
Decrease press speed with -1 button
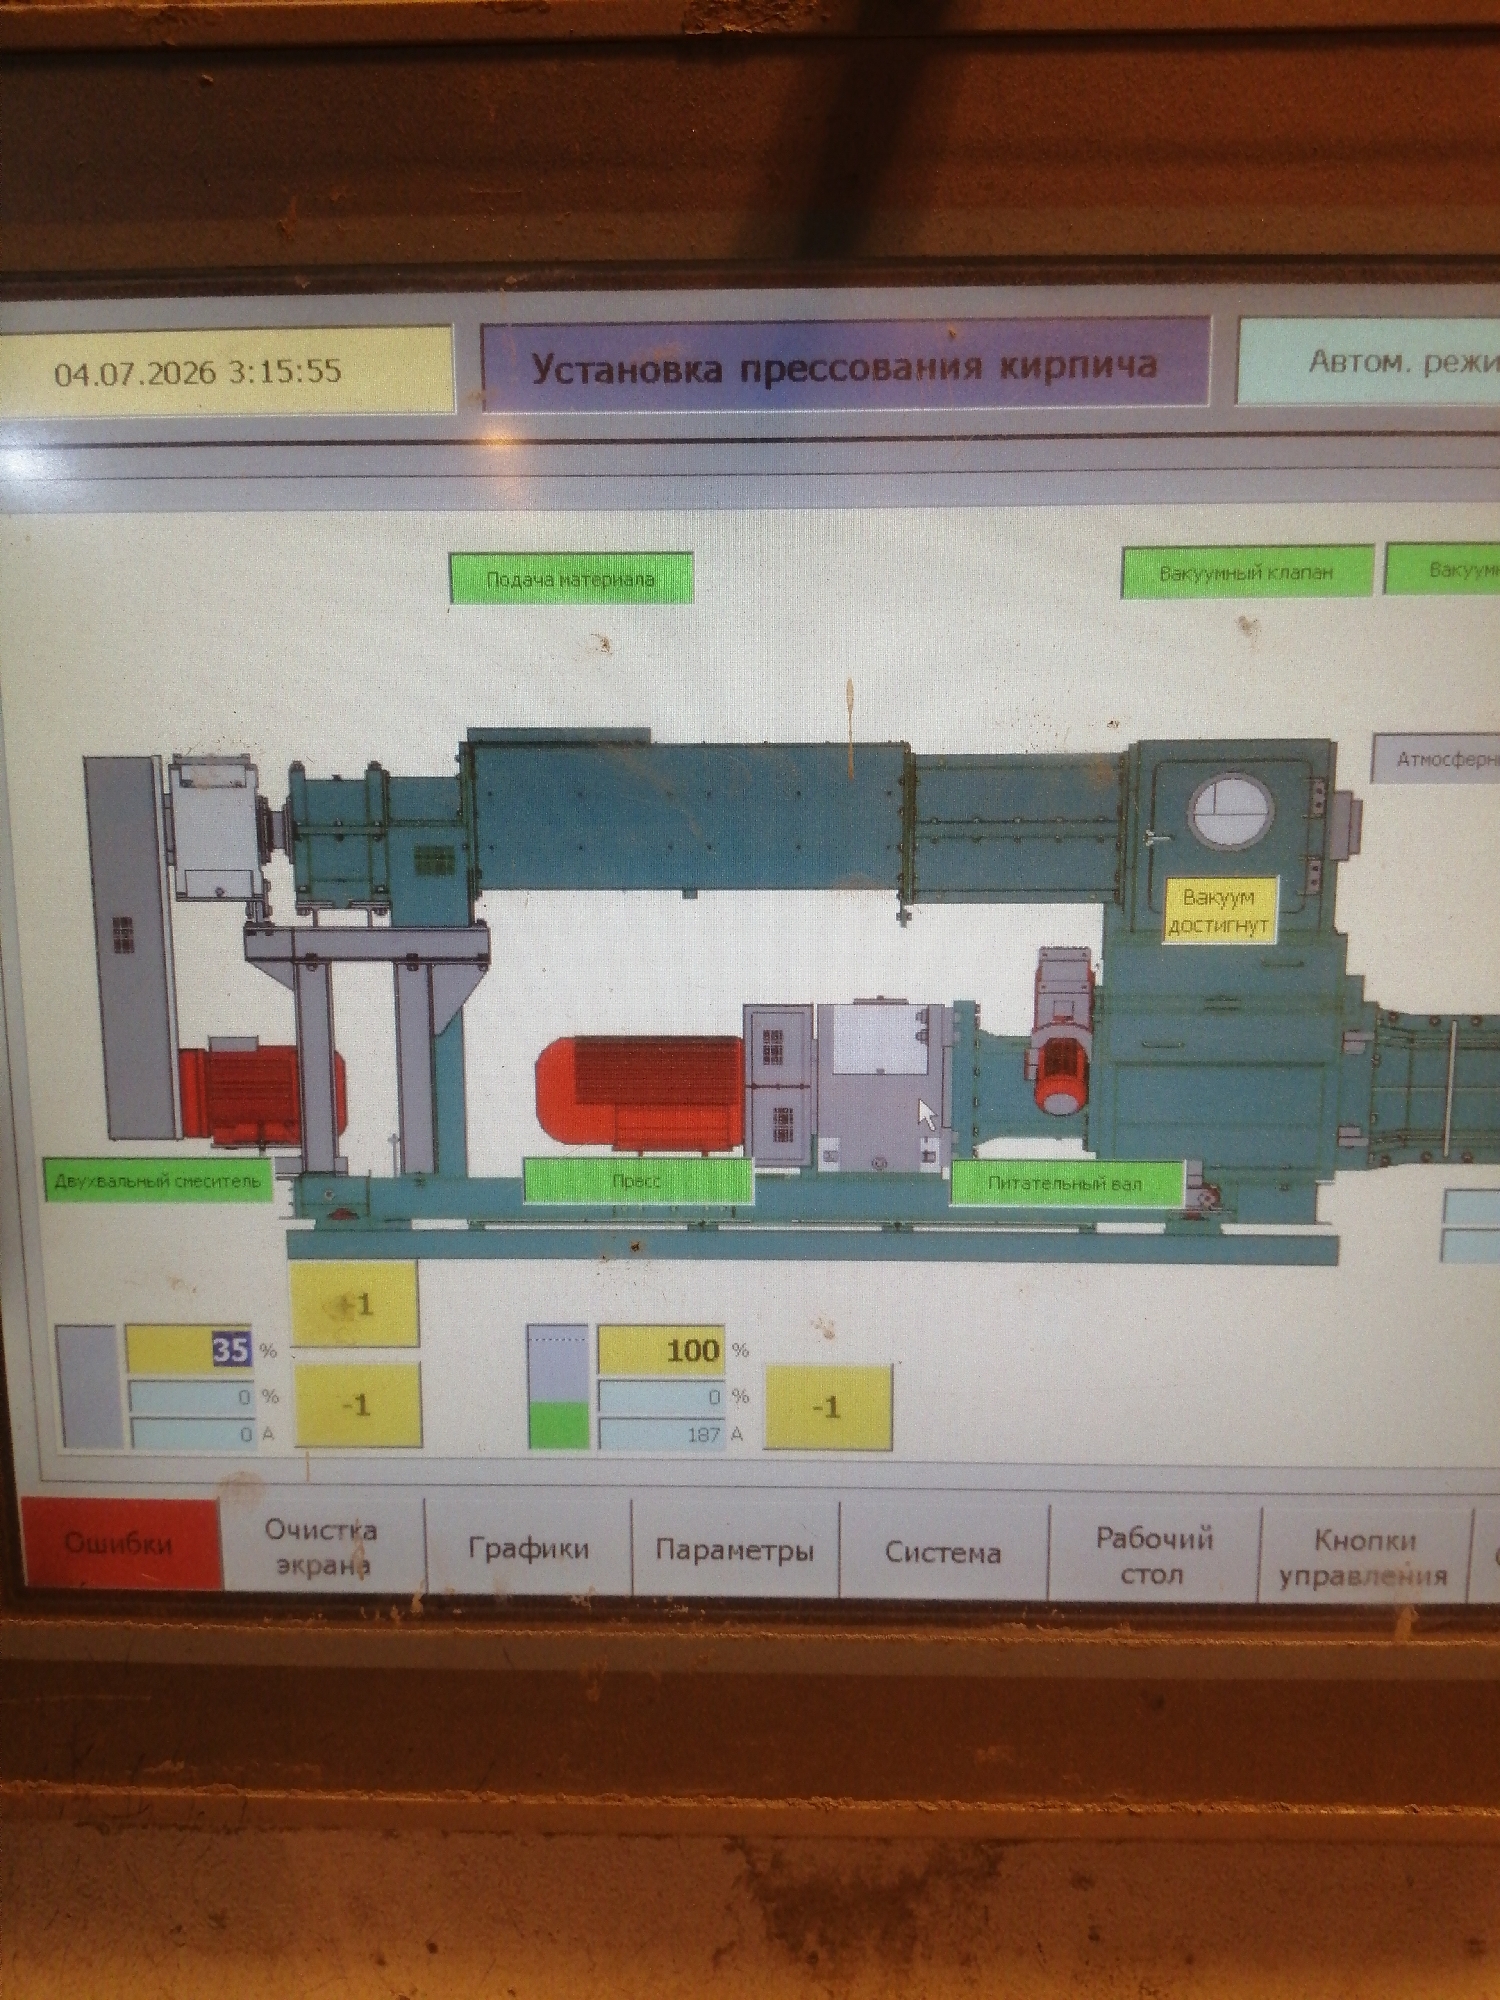point(827,1408)
